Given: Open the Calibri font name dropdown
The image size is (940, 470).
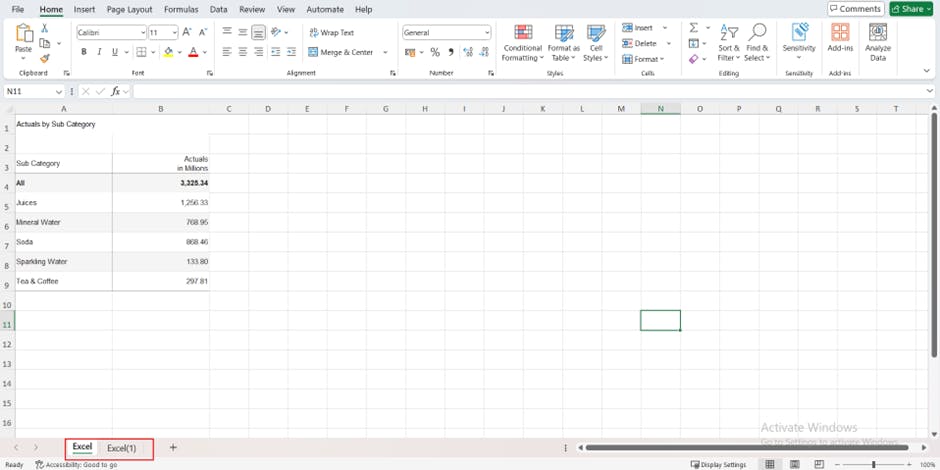Looking at the screenshot, I should coord(143,32).
